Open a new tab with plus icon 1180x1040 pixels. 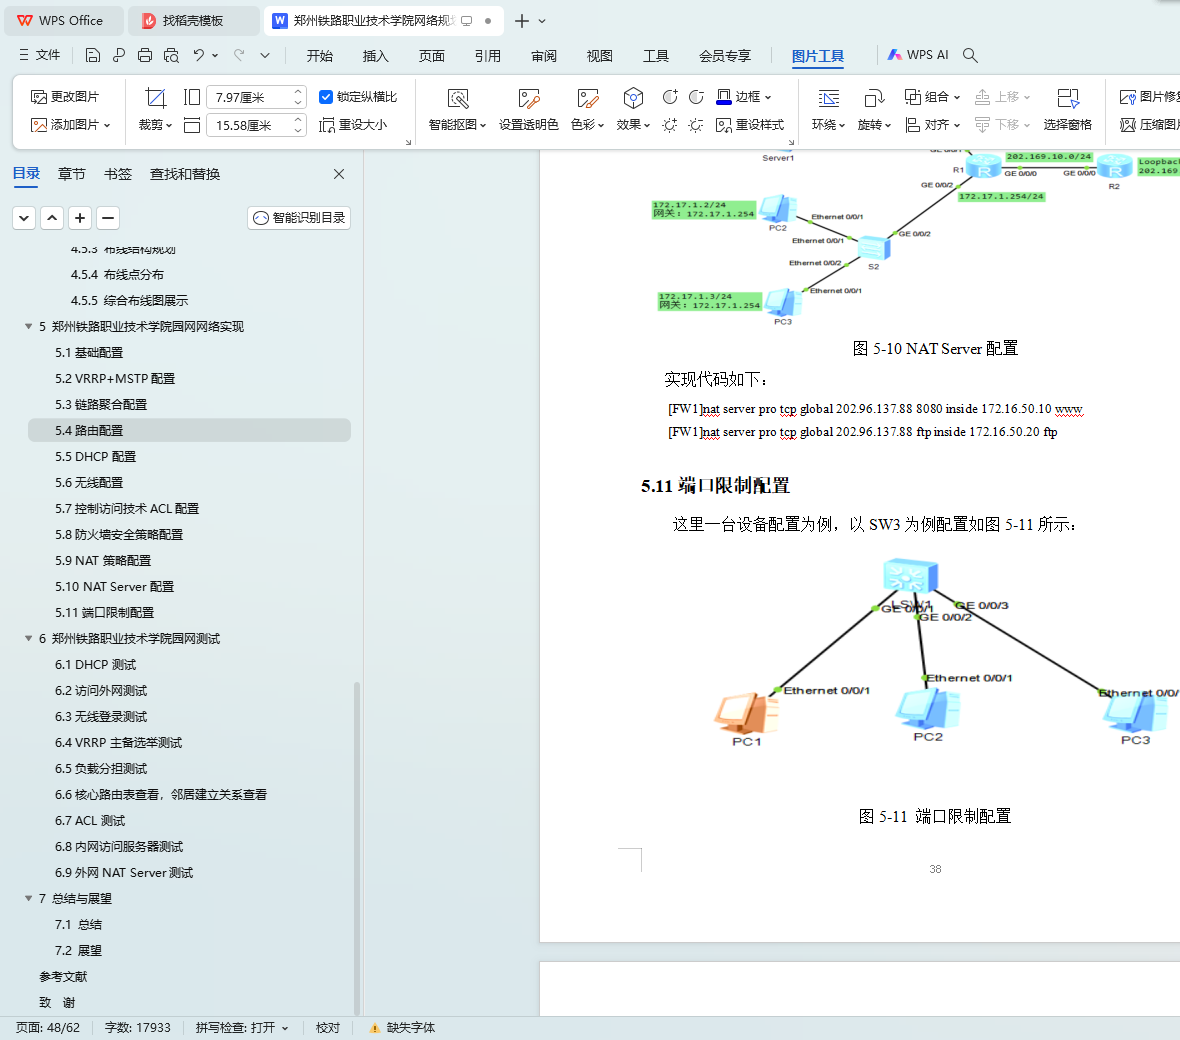[522, 21]
